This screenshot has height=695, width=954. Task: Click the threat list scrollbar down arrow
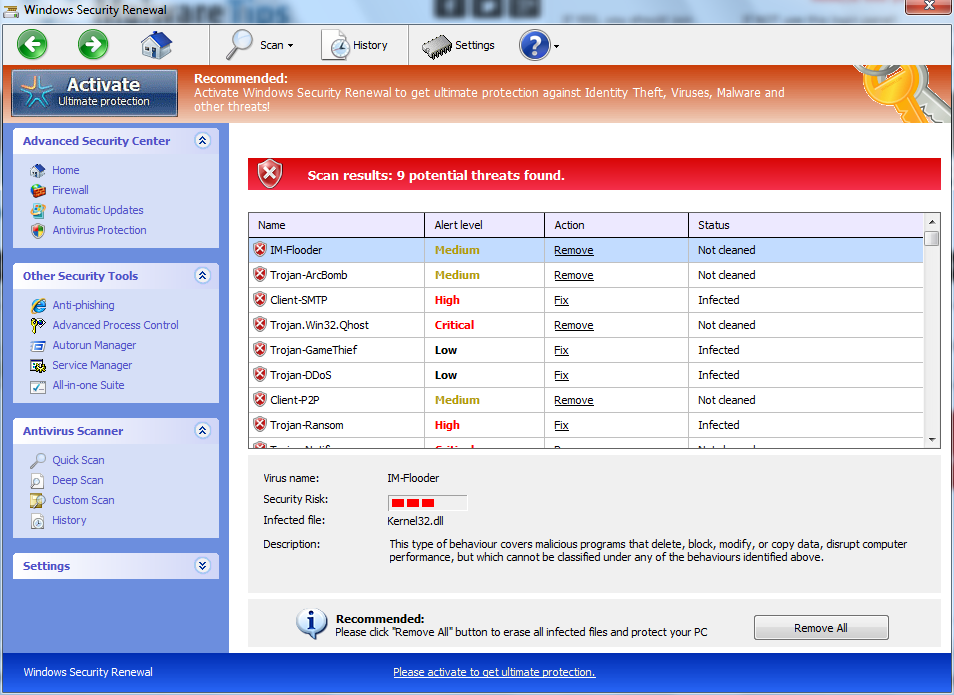(x=931, y=439)
